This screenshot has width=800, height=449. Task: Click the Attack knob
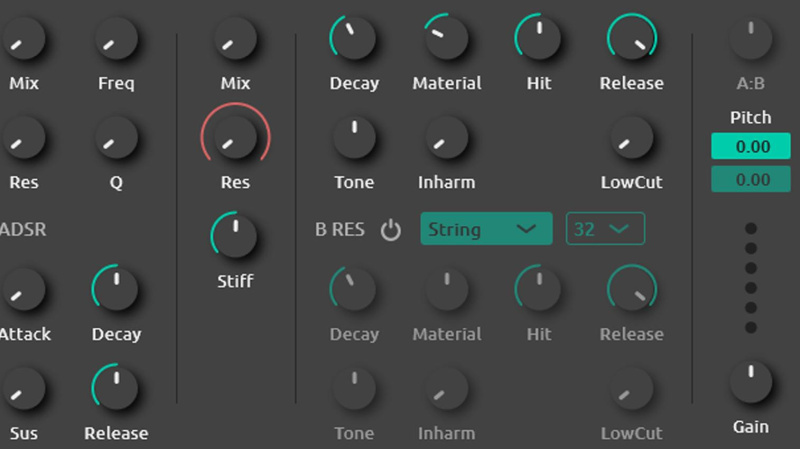pos(23,289)
